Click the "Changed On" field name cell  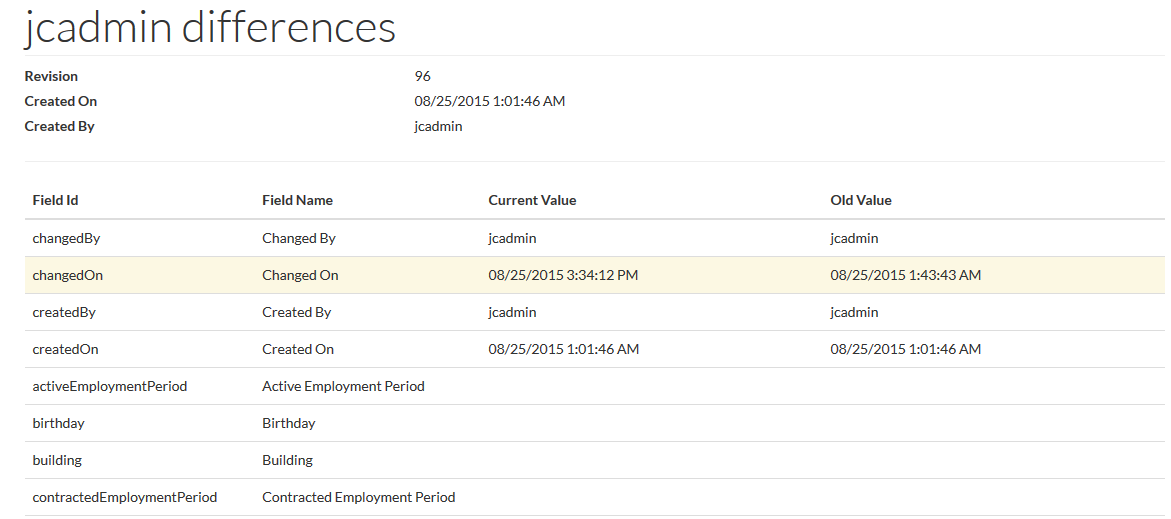pyautogui.click(x=300, y=275)
